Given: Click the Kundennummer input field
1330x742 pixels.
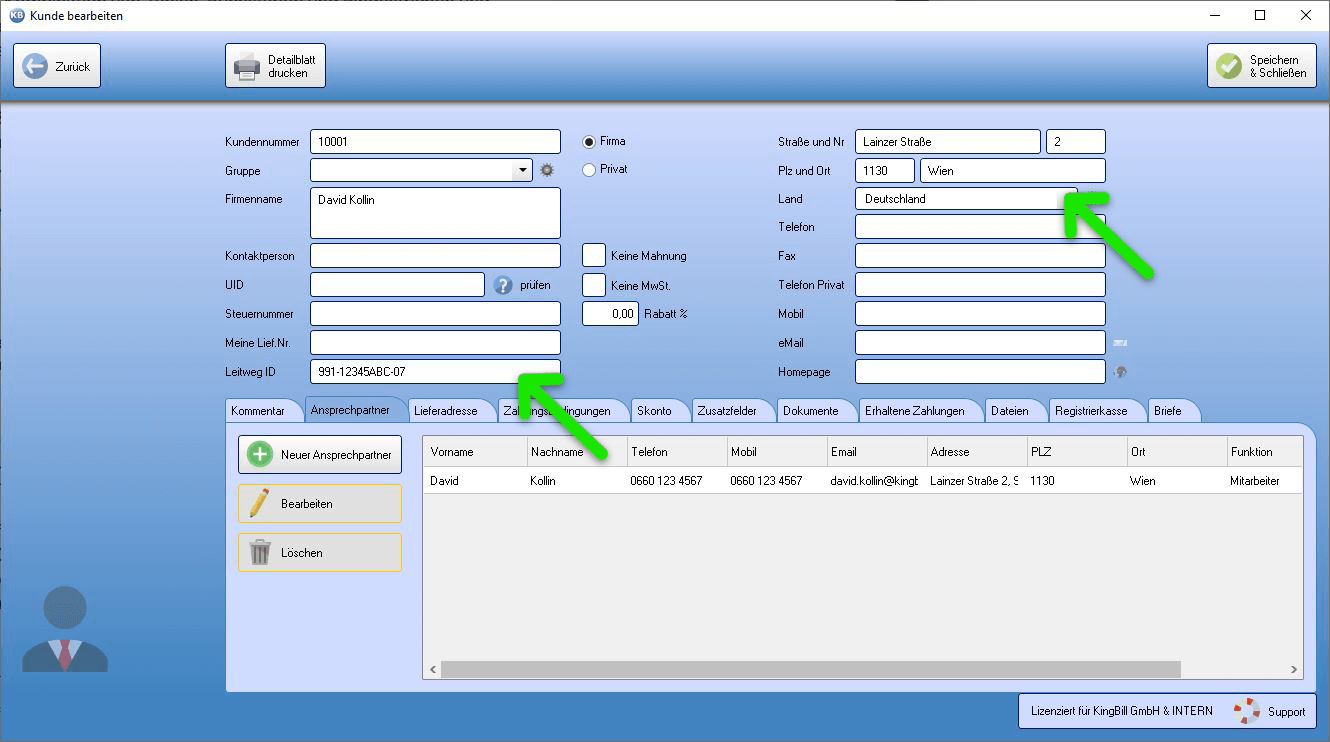Looking at the screenshot, I should [x=435, y=142].
